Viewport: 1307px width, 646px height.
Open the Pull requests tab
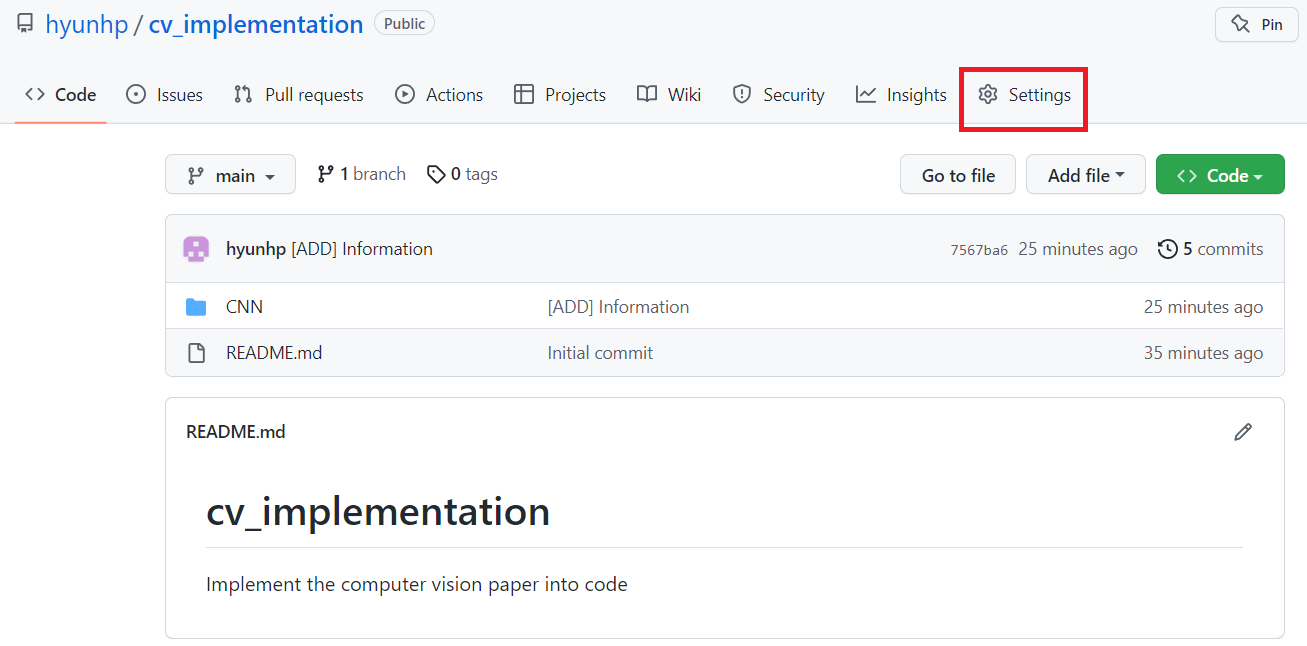(x=298, y=95)
